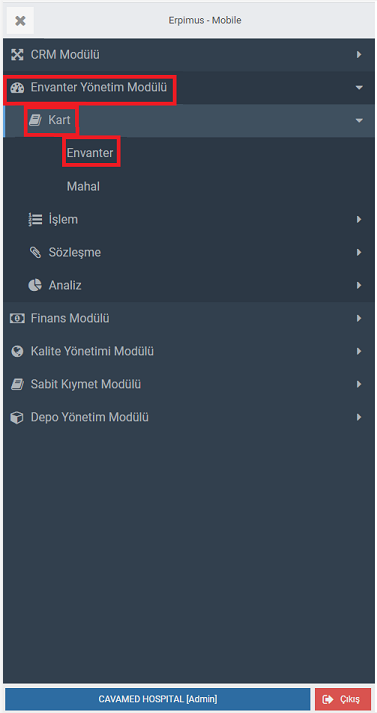The image size is (377, 713).
Task: Click the CRM Modülü arrows icon
Action: point(17,55)
